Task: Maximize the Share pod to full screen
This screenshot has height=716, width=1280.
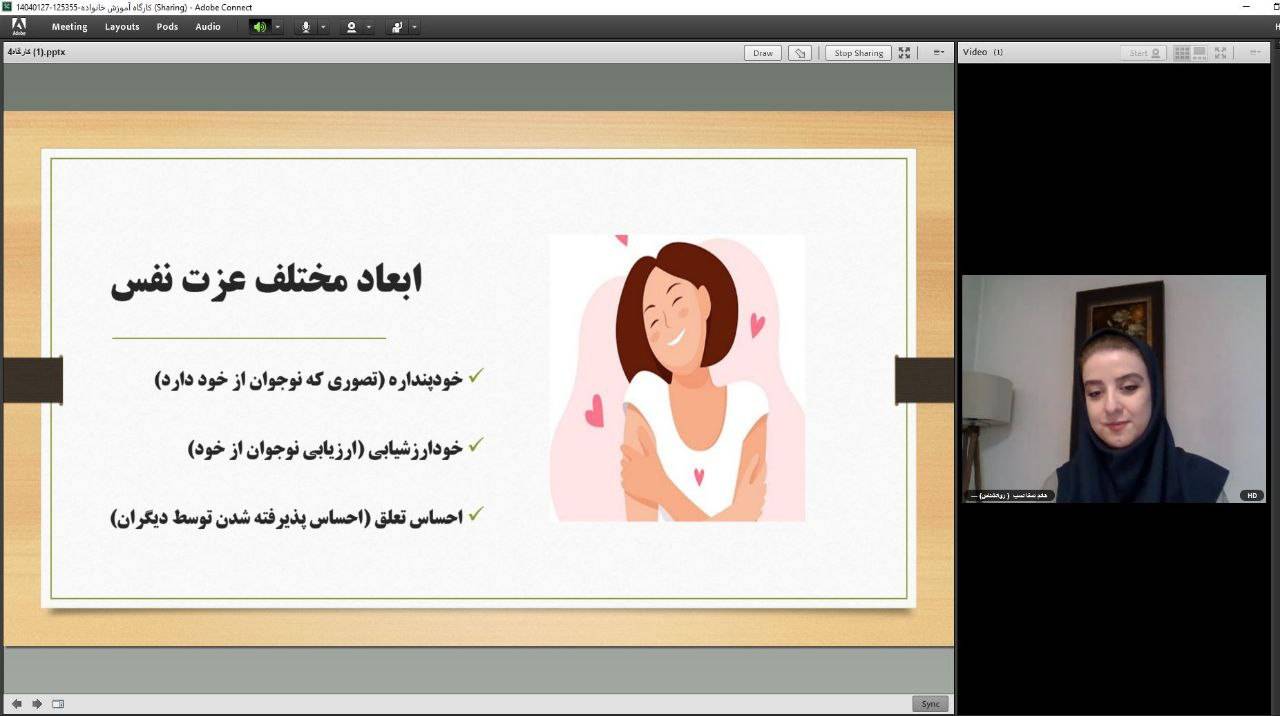Action: tap(904, 53)
